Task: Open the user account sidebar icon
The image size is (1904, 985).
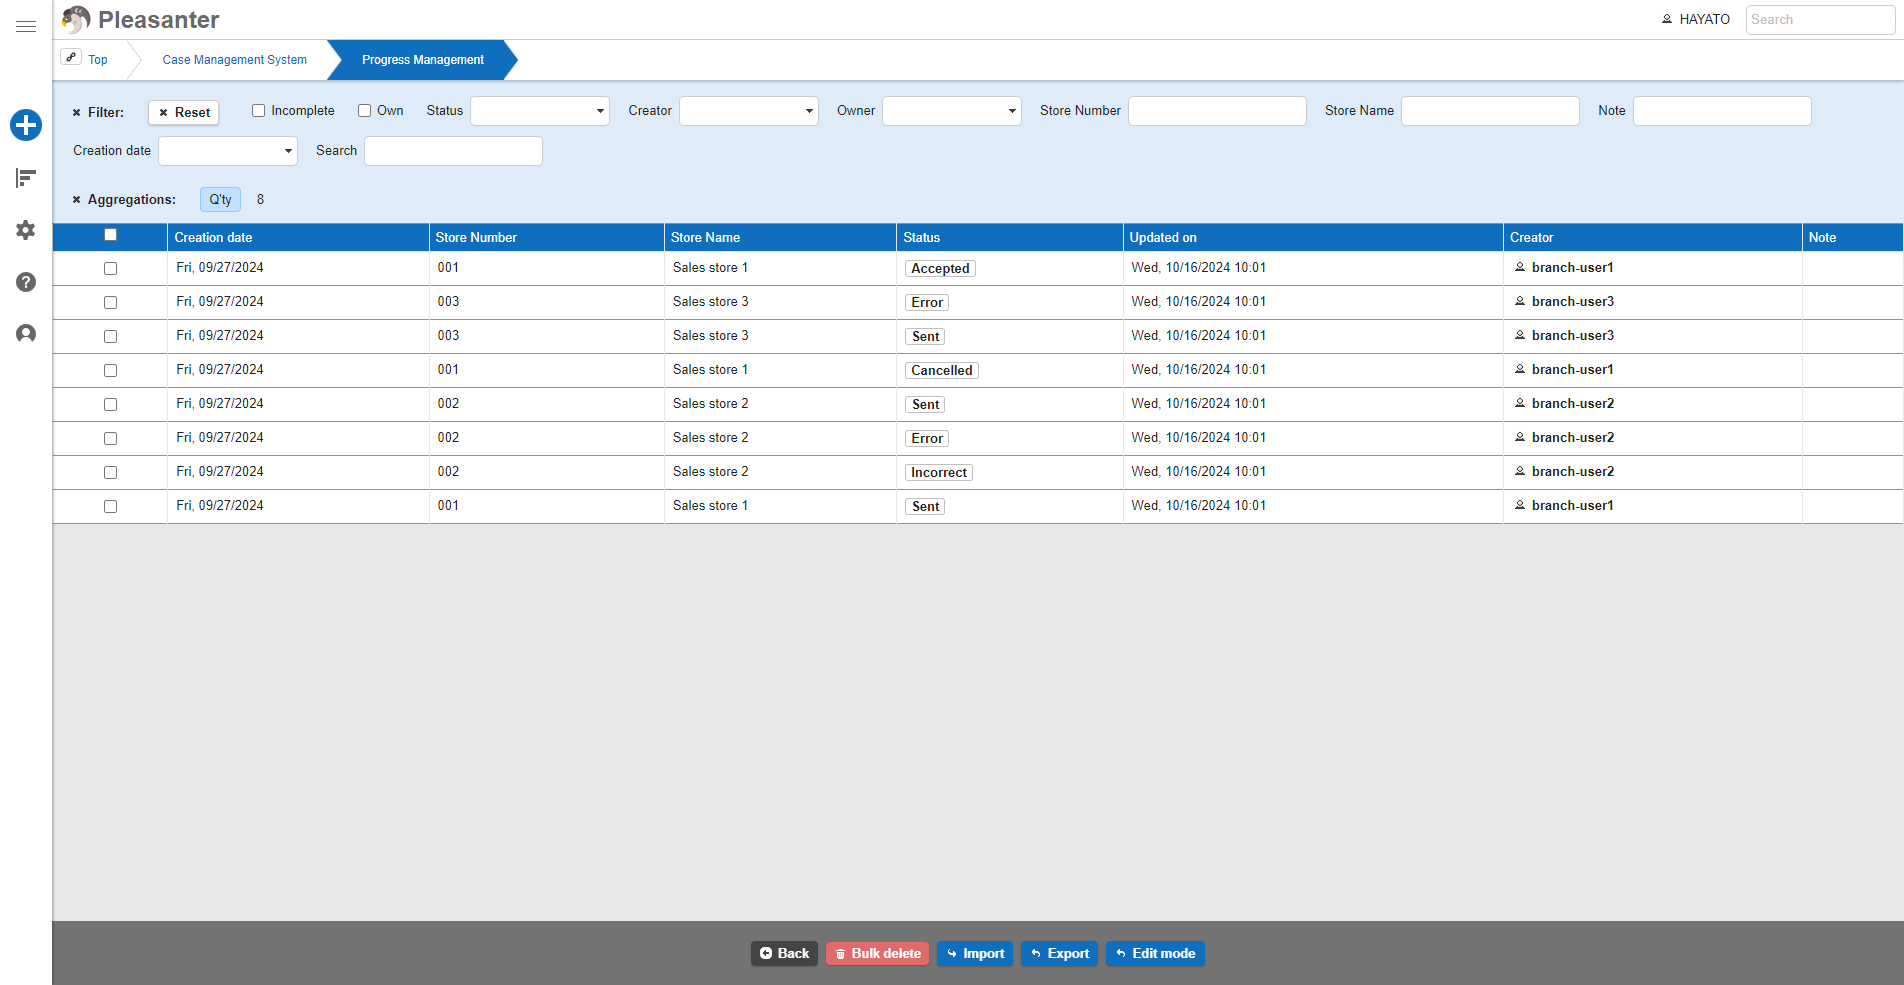Action: pos(26,334)
